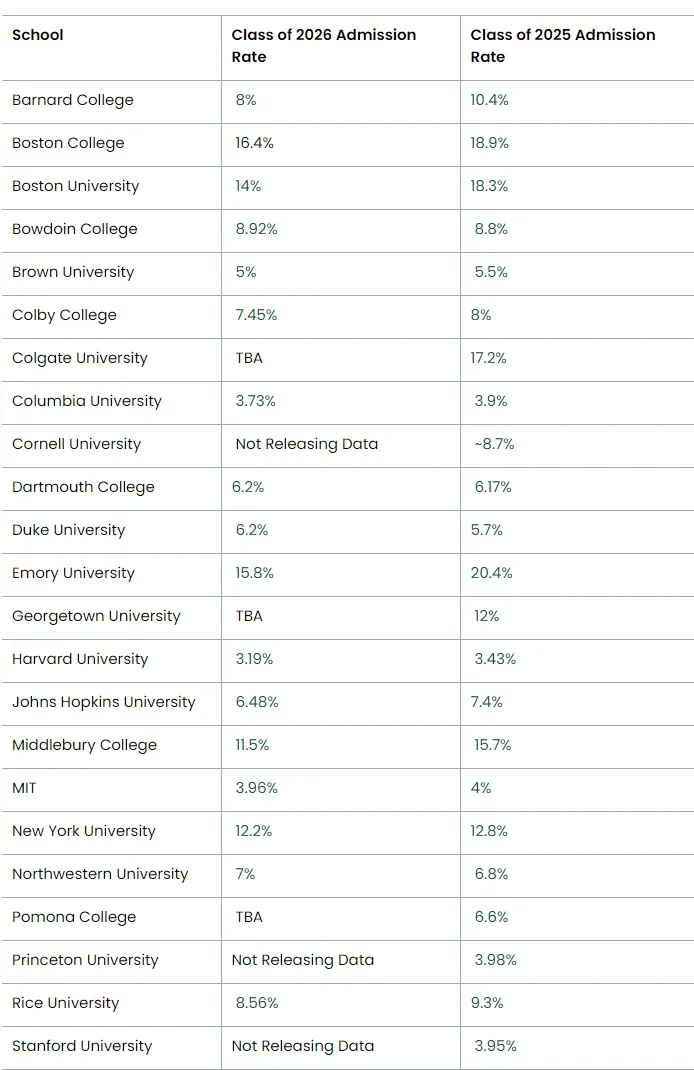Click the School column header
694x1070 pixels.
click(x=38, y=35)
